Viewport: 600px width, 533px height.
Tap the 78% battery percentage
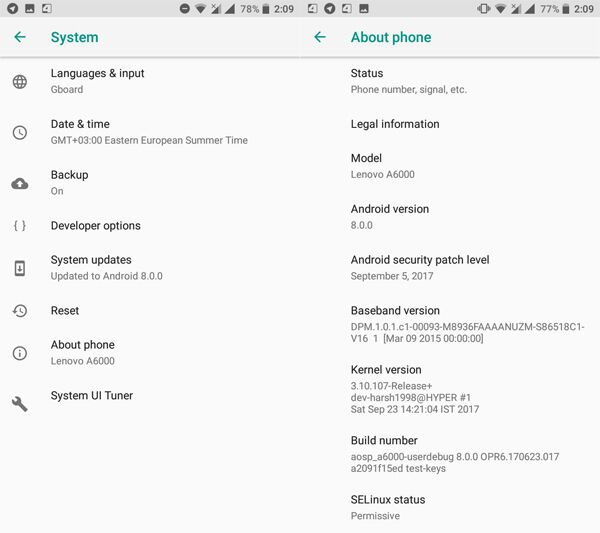pyautogui.click(x=250, y=9)
